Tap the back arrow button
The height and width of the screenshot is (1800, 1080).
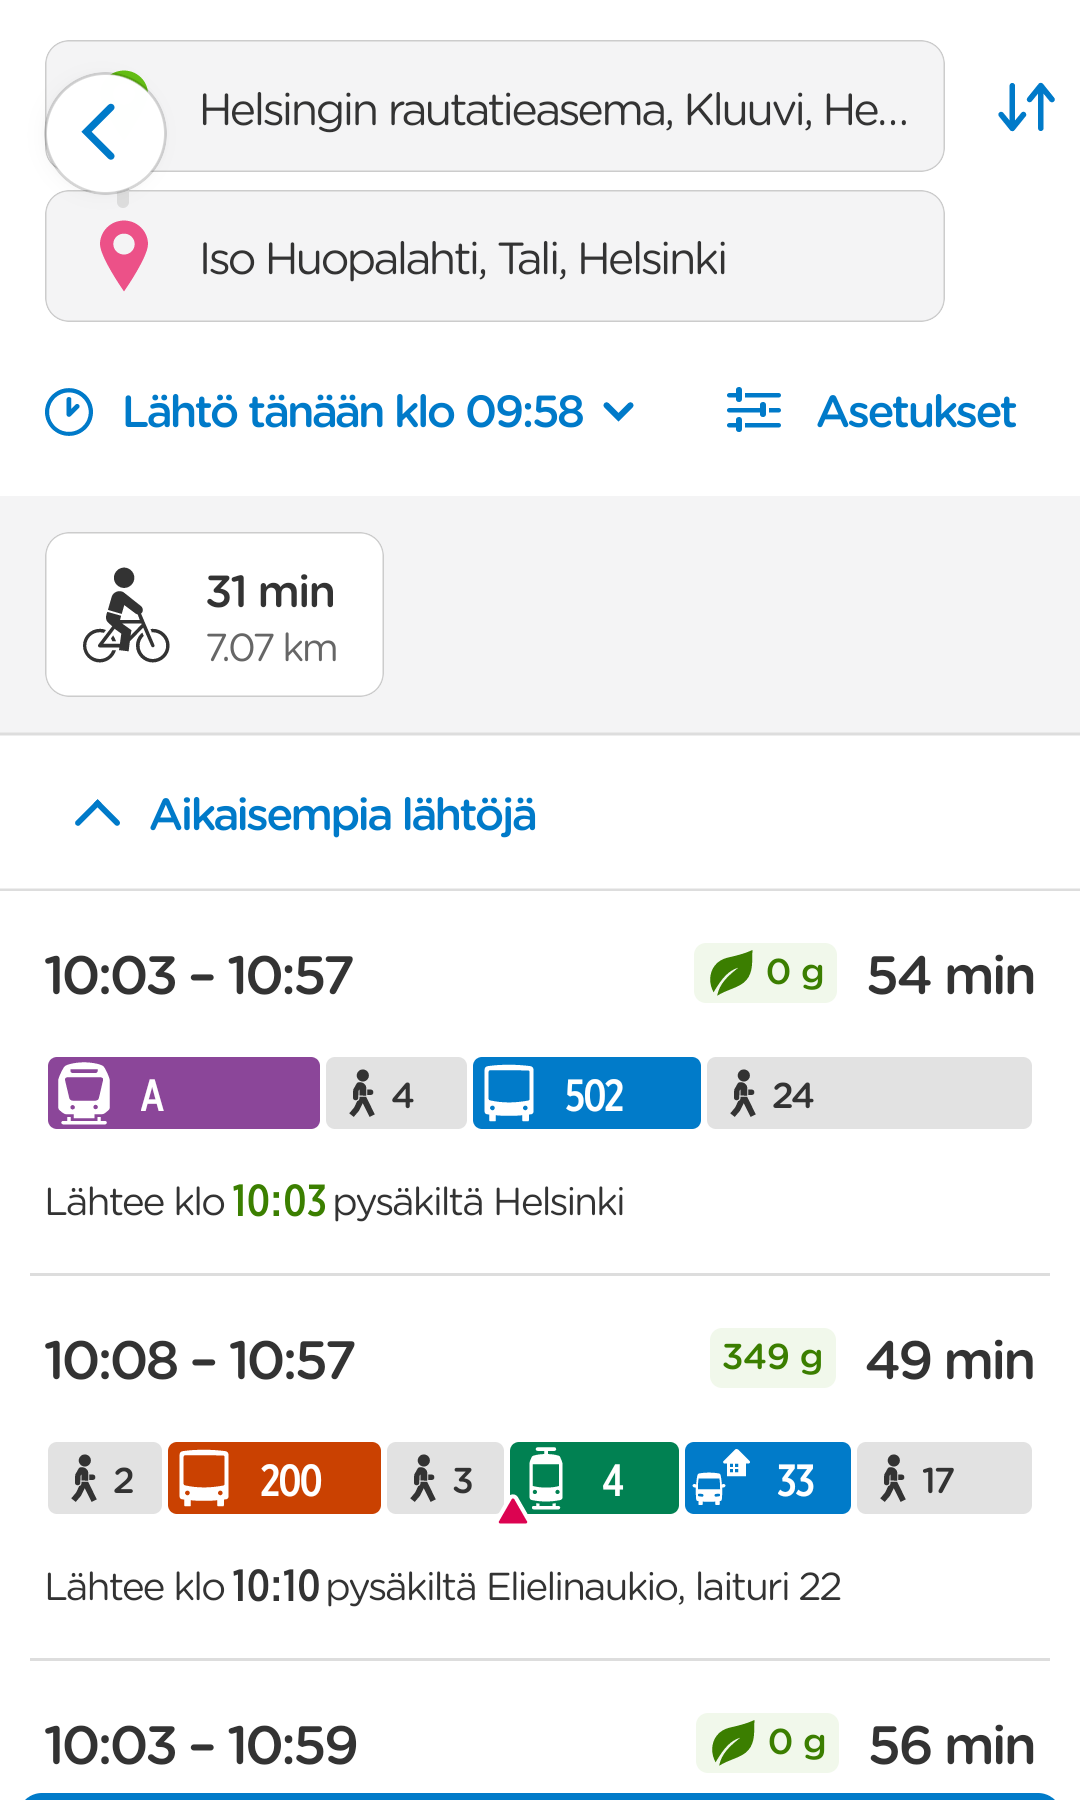(105, 132)
